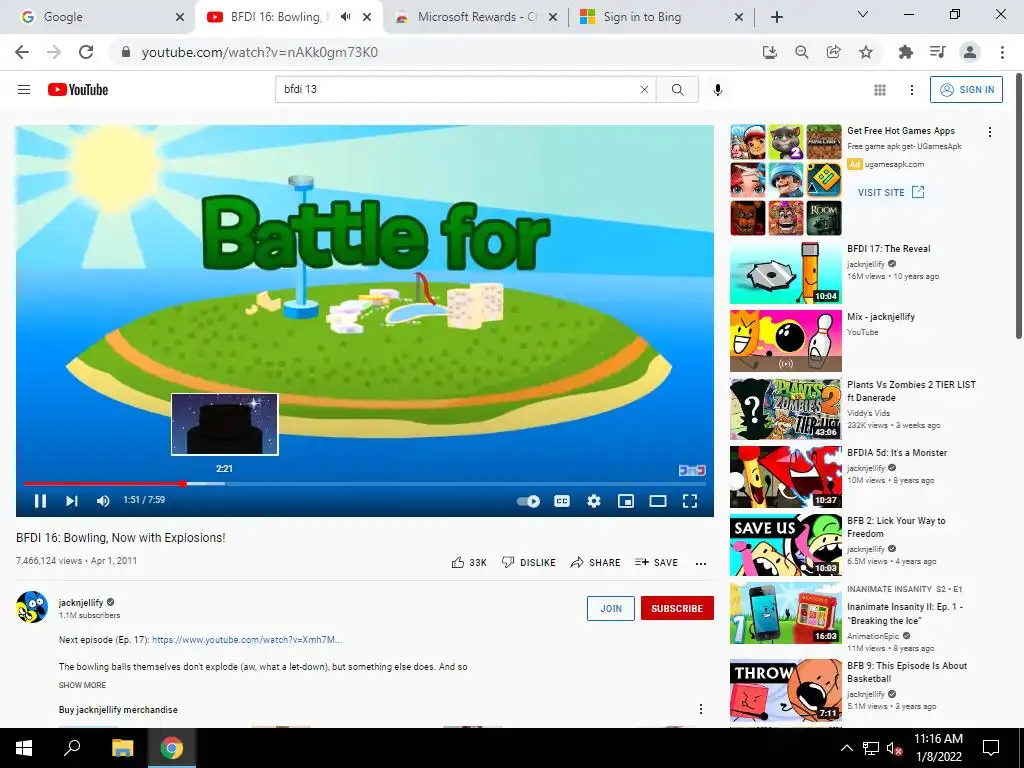The width and height of the screenshot is (1024, 768).
Task: Search with your voice microphone
Action: coord(718,89)
